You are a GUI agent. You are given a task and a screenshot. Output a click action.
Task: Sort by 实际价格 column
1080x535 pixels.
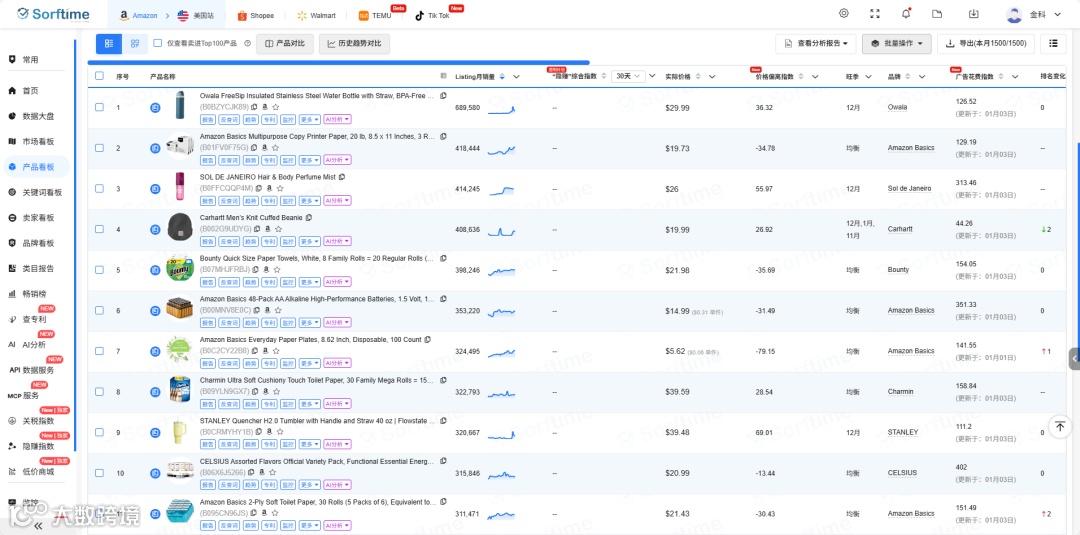point(700,76)
